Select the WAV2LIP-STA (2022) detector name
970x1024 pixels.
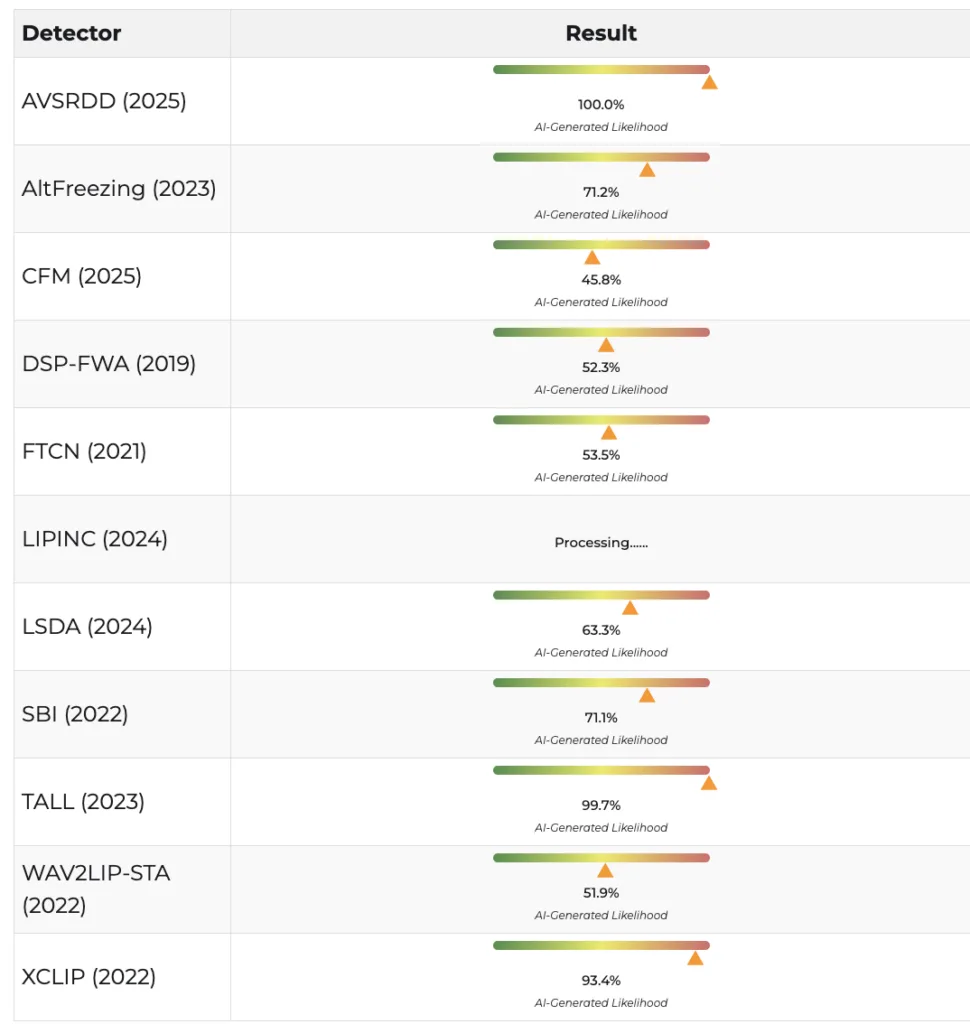(96, 889)
